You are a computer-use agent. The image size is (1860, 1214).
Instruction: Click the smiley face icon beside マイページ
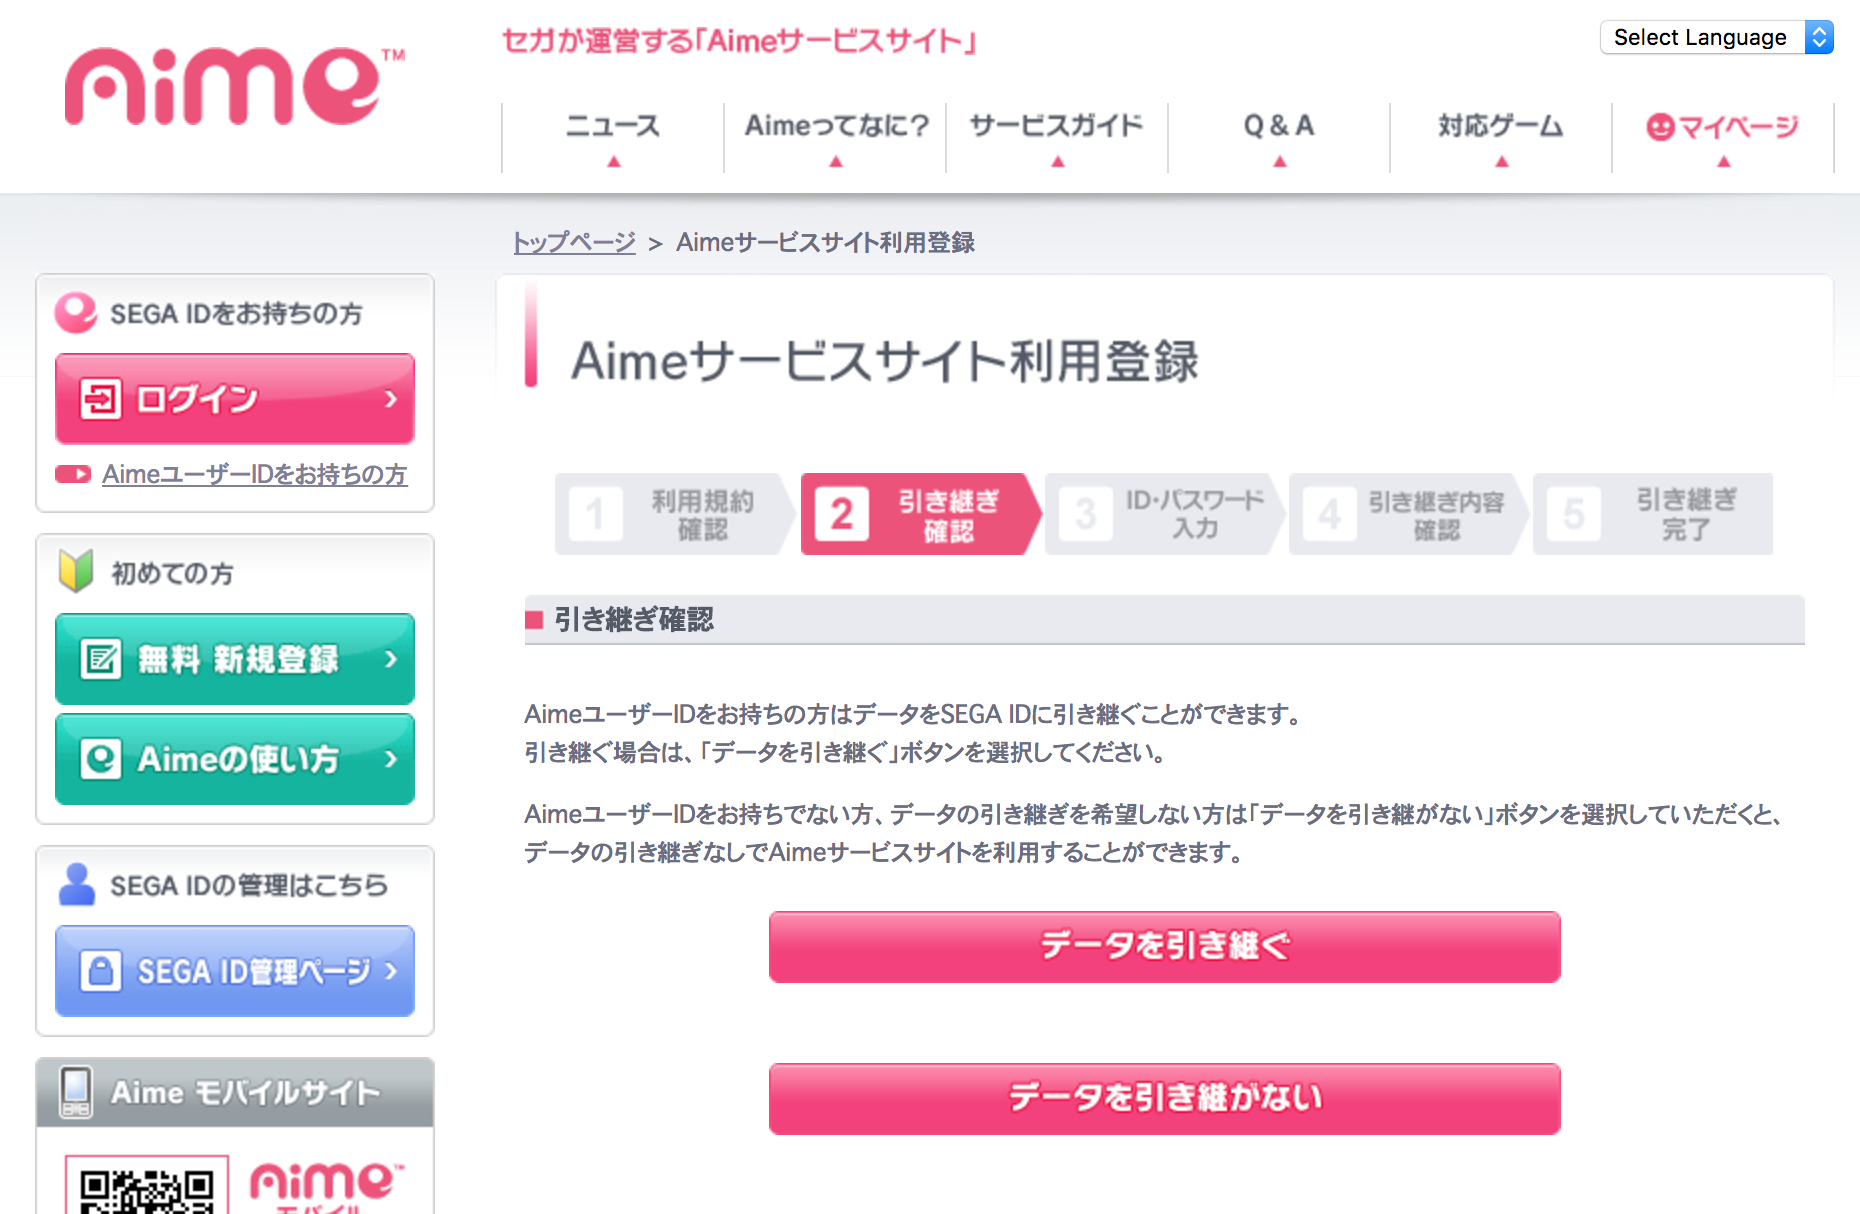coord(1660,127)
